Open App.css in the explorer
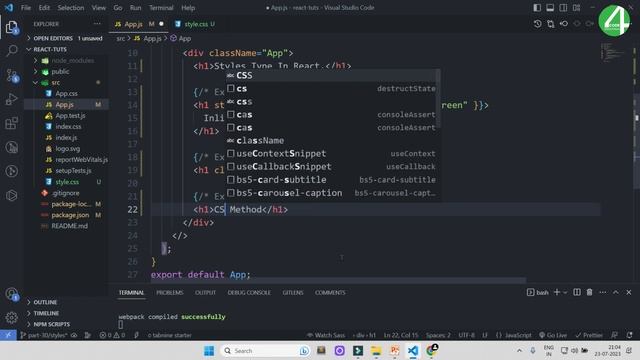Image resolution: width=640 pixels, height=360 pixels. coord(67,93)
